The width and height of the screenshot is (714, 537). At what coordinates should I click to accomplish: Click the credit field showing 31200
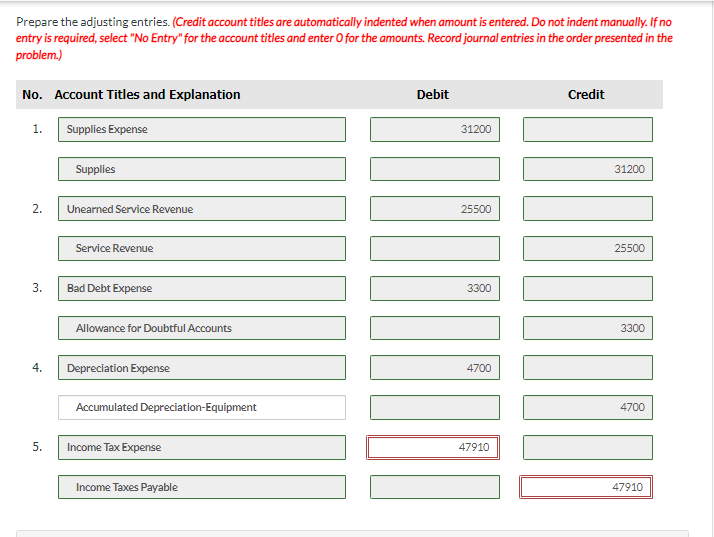click(588, 169)
